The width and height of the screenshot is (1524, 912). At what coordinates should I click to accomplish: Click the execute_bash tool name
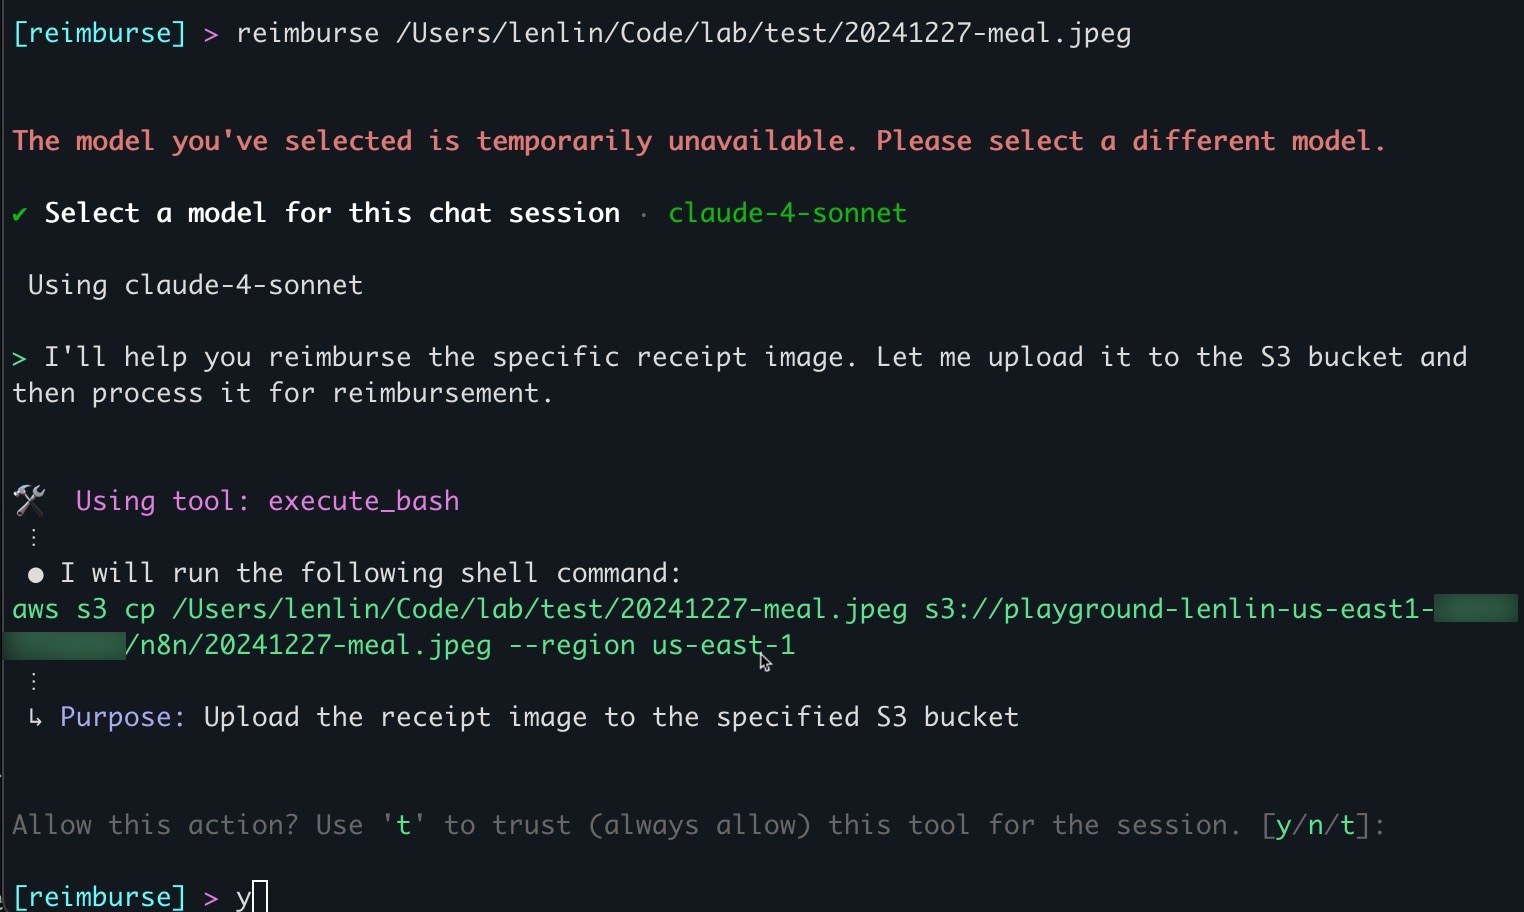(363, 500)
